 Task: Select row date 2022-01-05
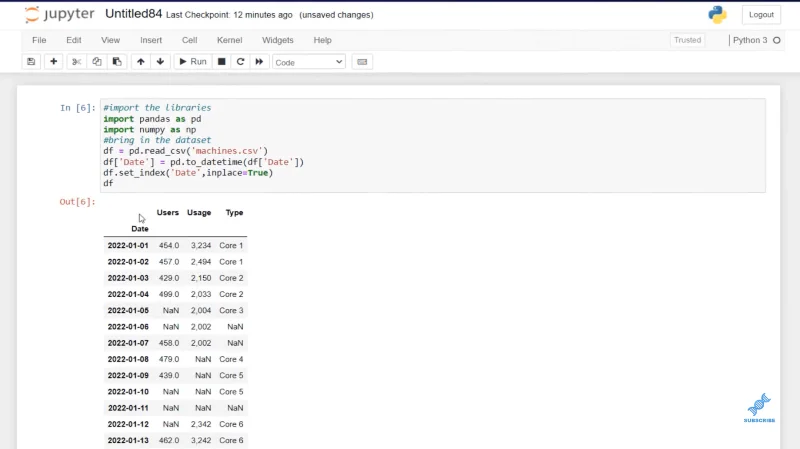[x=128, y=310]
